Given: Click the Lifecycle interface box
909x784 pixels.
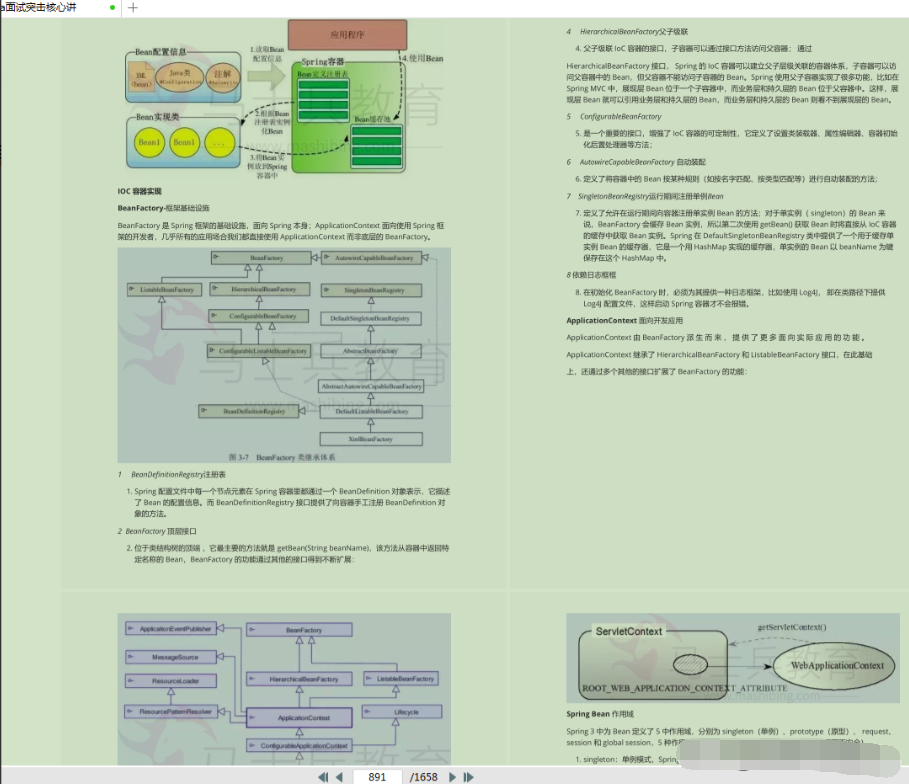Looking at the screenshot, I should click(402, 712).
